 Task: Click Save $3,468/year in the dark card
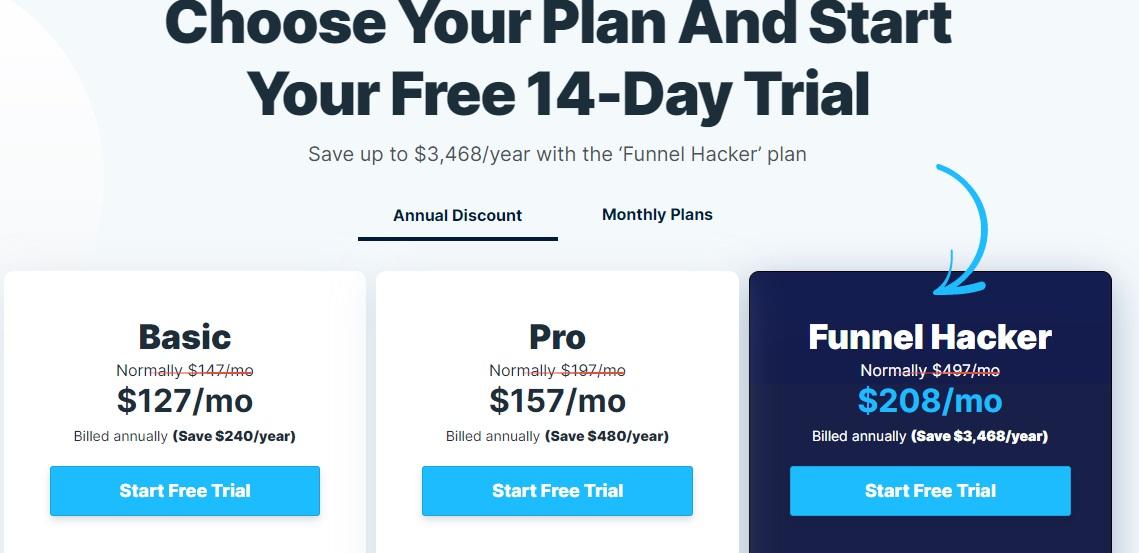pos(980,436)
